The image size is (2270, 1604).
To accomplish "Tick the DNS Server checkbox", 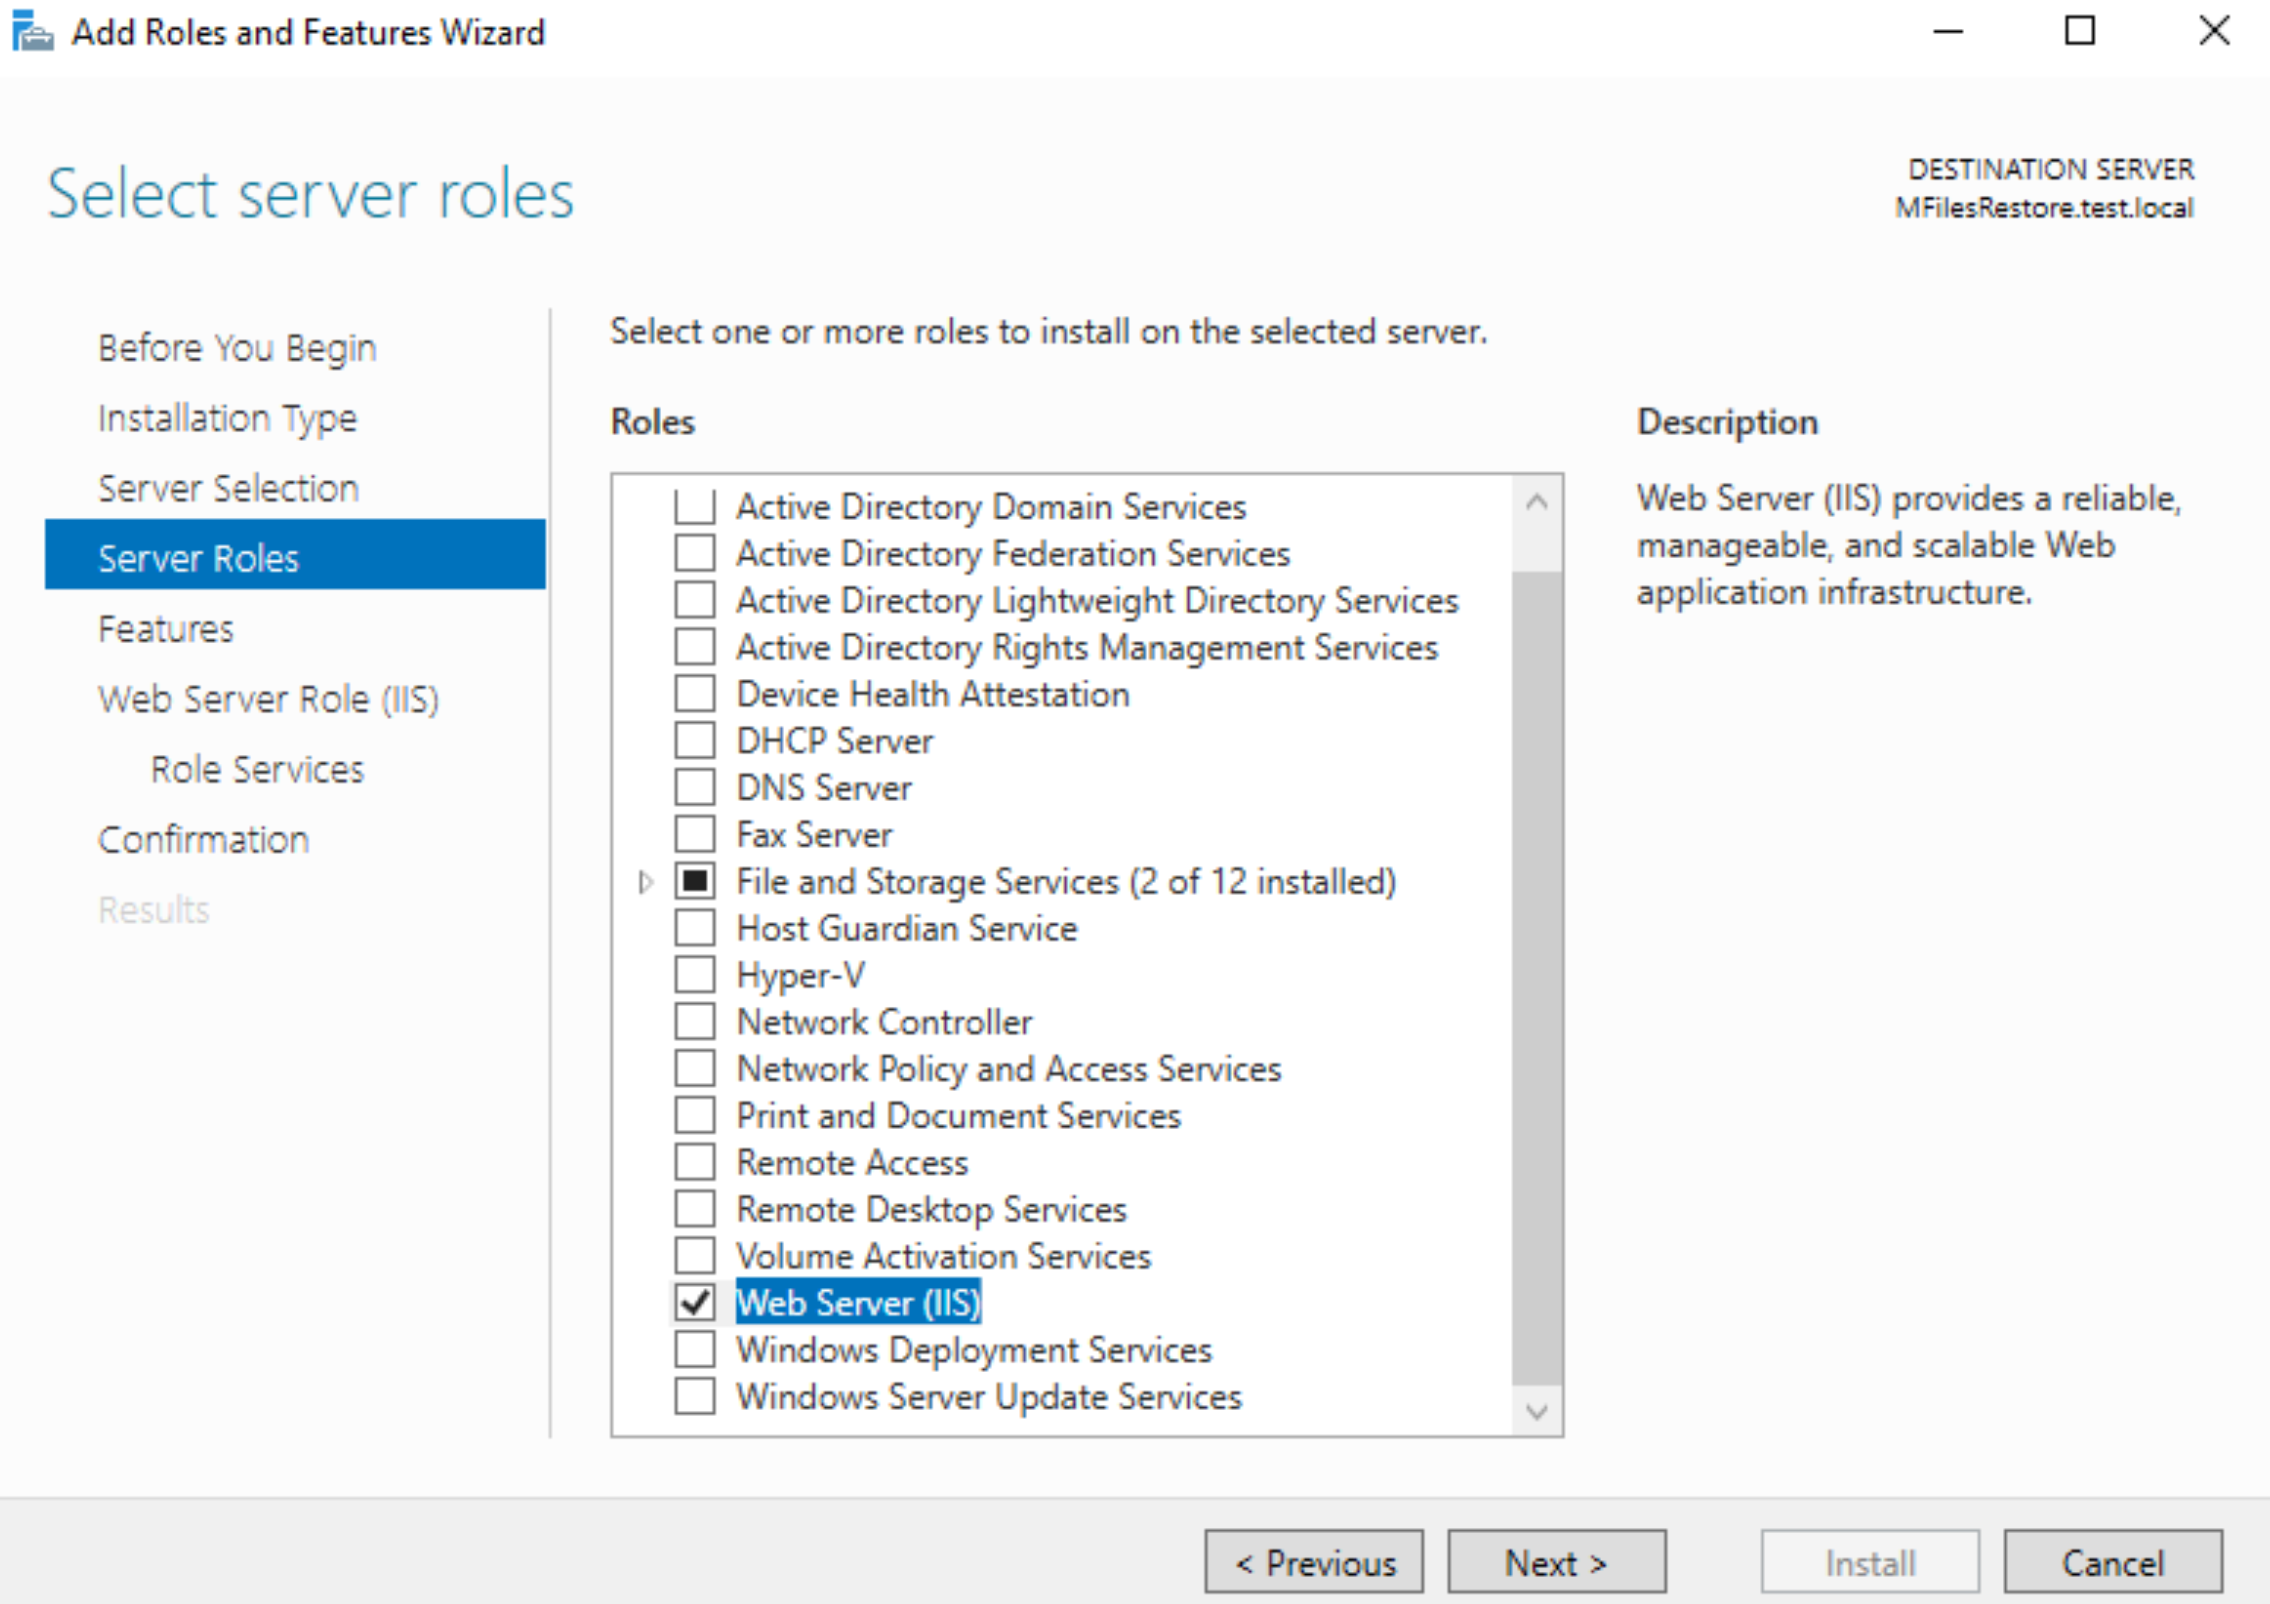I will (694, 787).
